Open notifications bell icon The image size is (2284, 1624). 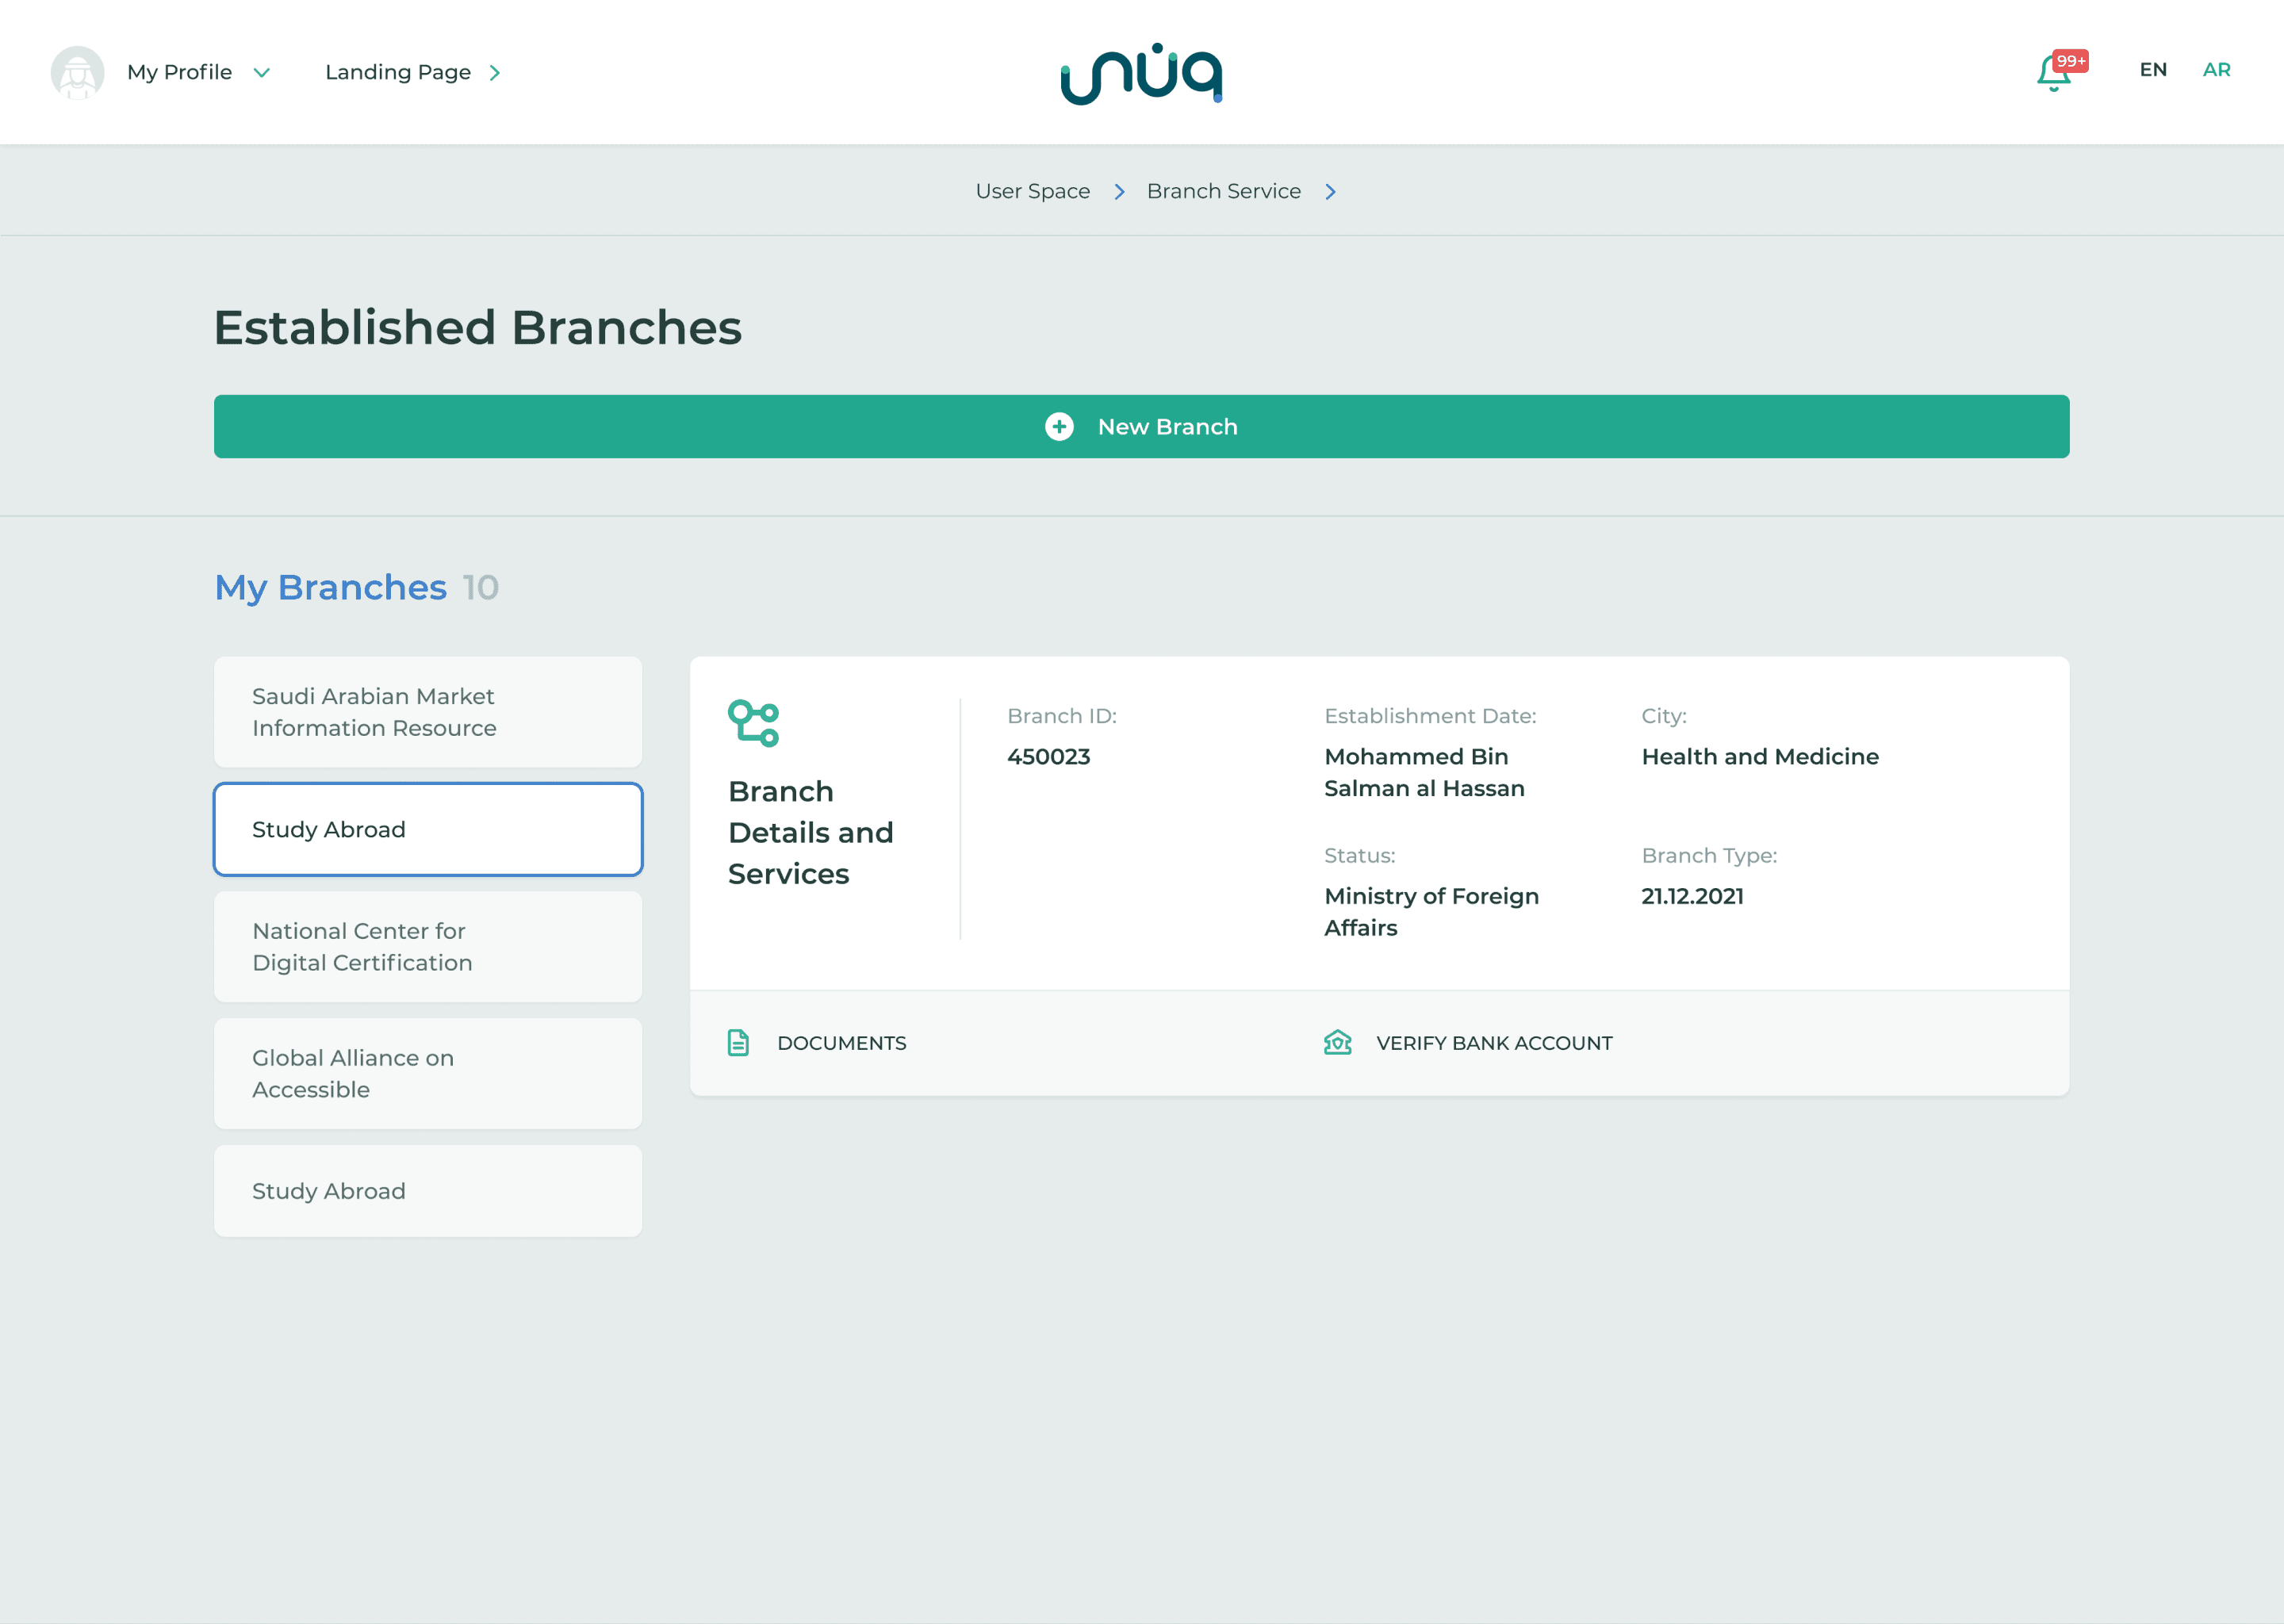tap(2052, 74)
